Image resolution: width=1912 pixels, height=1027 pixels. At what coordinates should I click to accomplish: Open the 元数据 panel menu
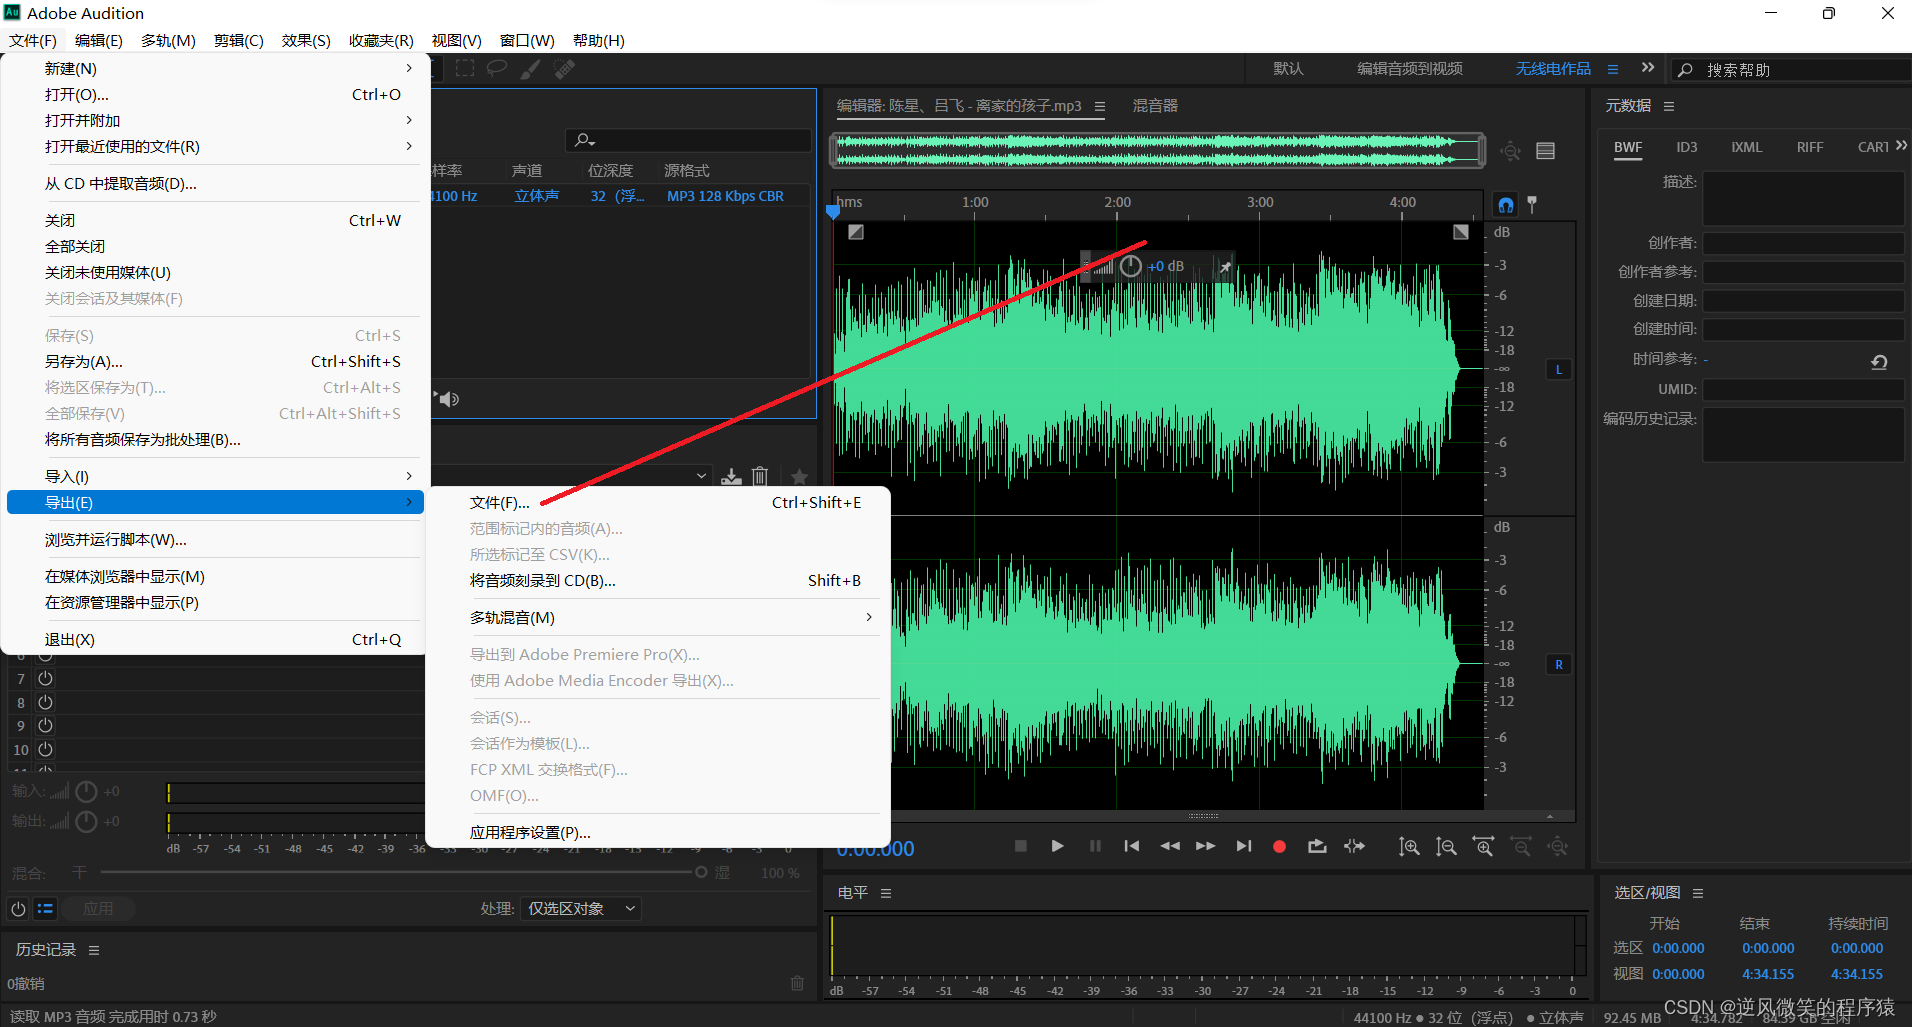pyautogui.click(x=1669, y=106)
